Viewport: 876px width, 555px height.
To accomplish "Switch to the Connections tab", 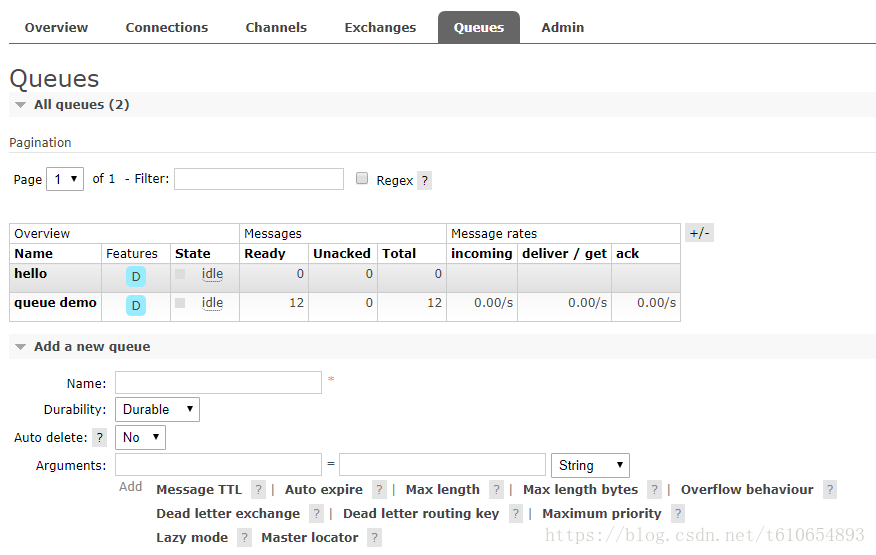I will (166, 27).
